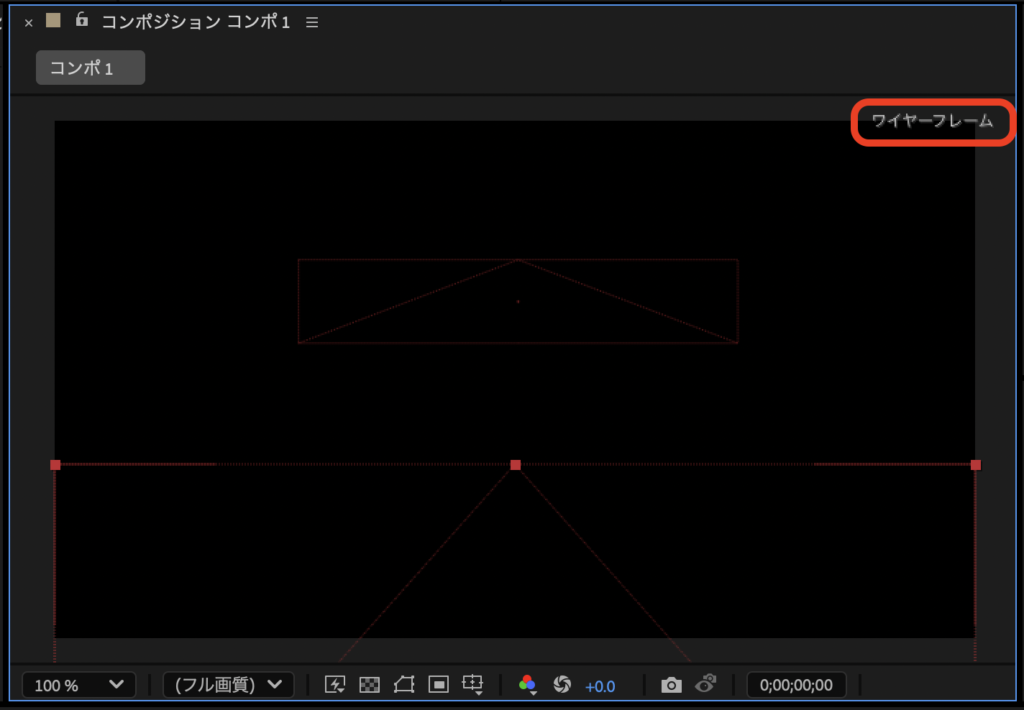Click the 0;00;00;00 timecode display
1024x710 pixels.
pyautogui.click(x=796, y=685)
